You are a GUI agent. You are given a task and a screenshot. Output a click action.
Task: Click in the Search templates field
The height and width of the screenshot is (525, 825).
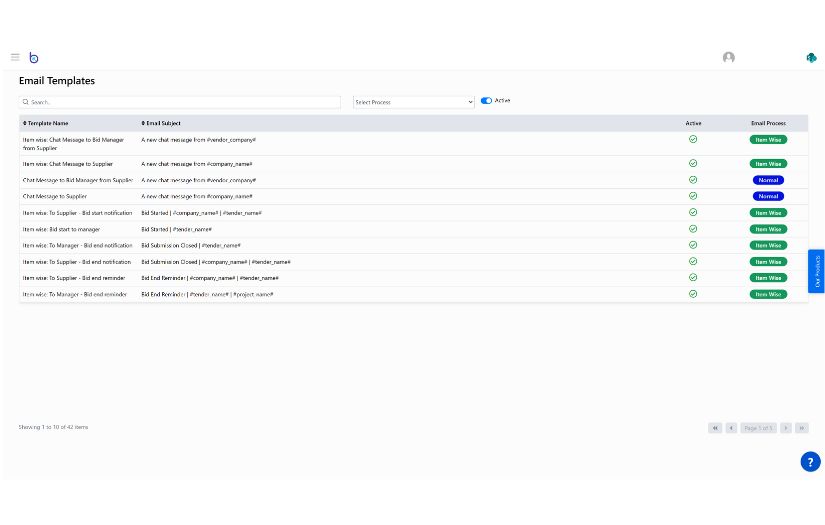point(179,102)
